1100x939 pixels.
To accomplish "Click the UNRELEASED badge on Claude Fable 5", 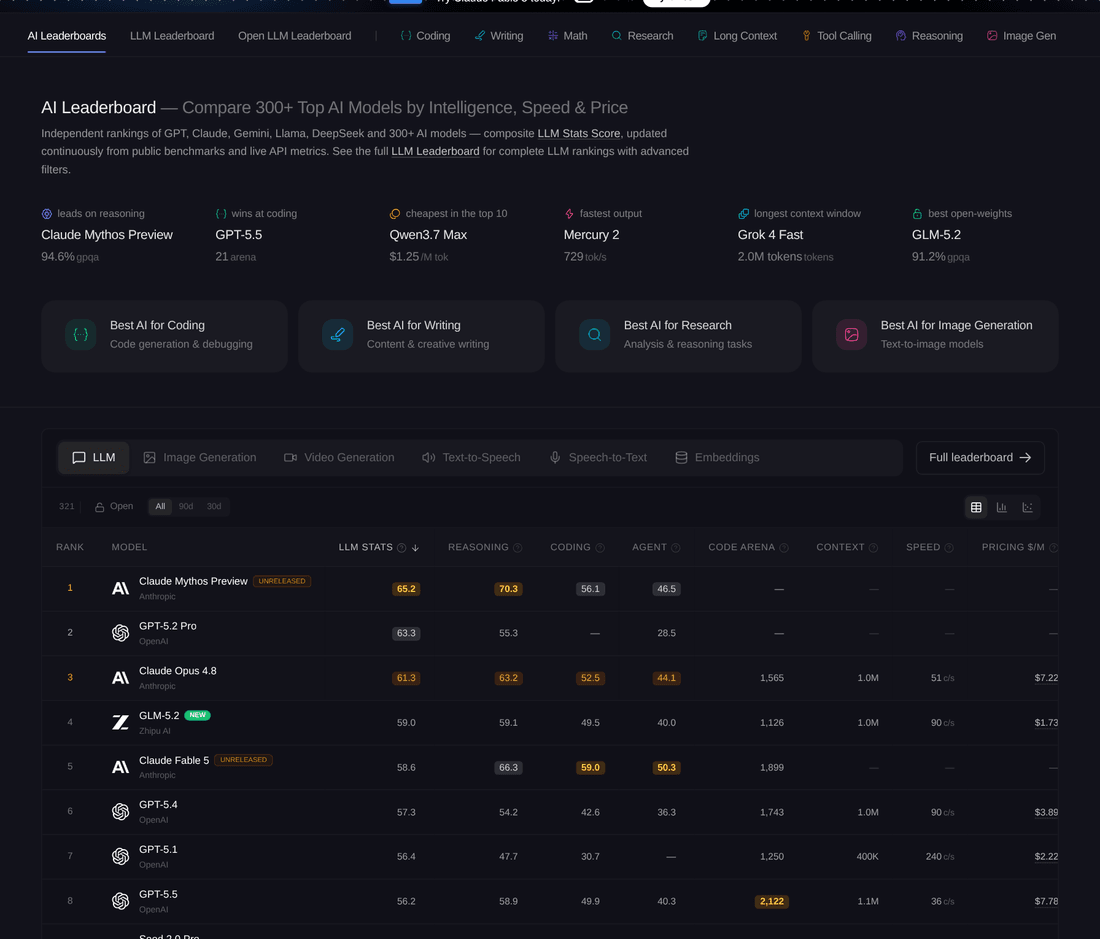I will [243, 760].
